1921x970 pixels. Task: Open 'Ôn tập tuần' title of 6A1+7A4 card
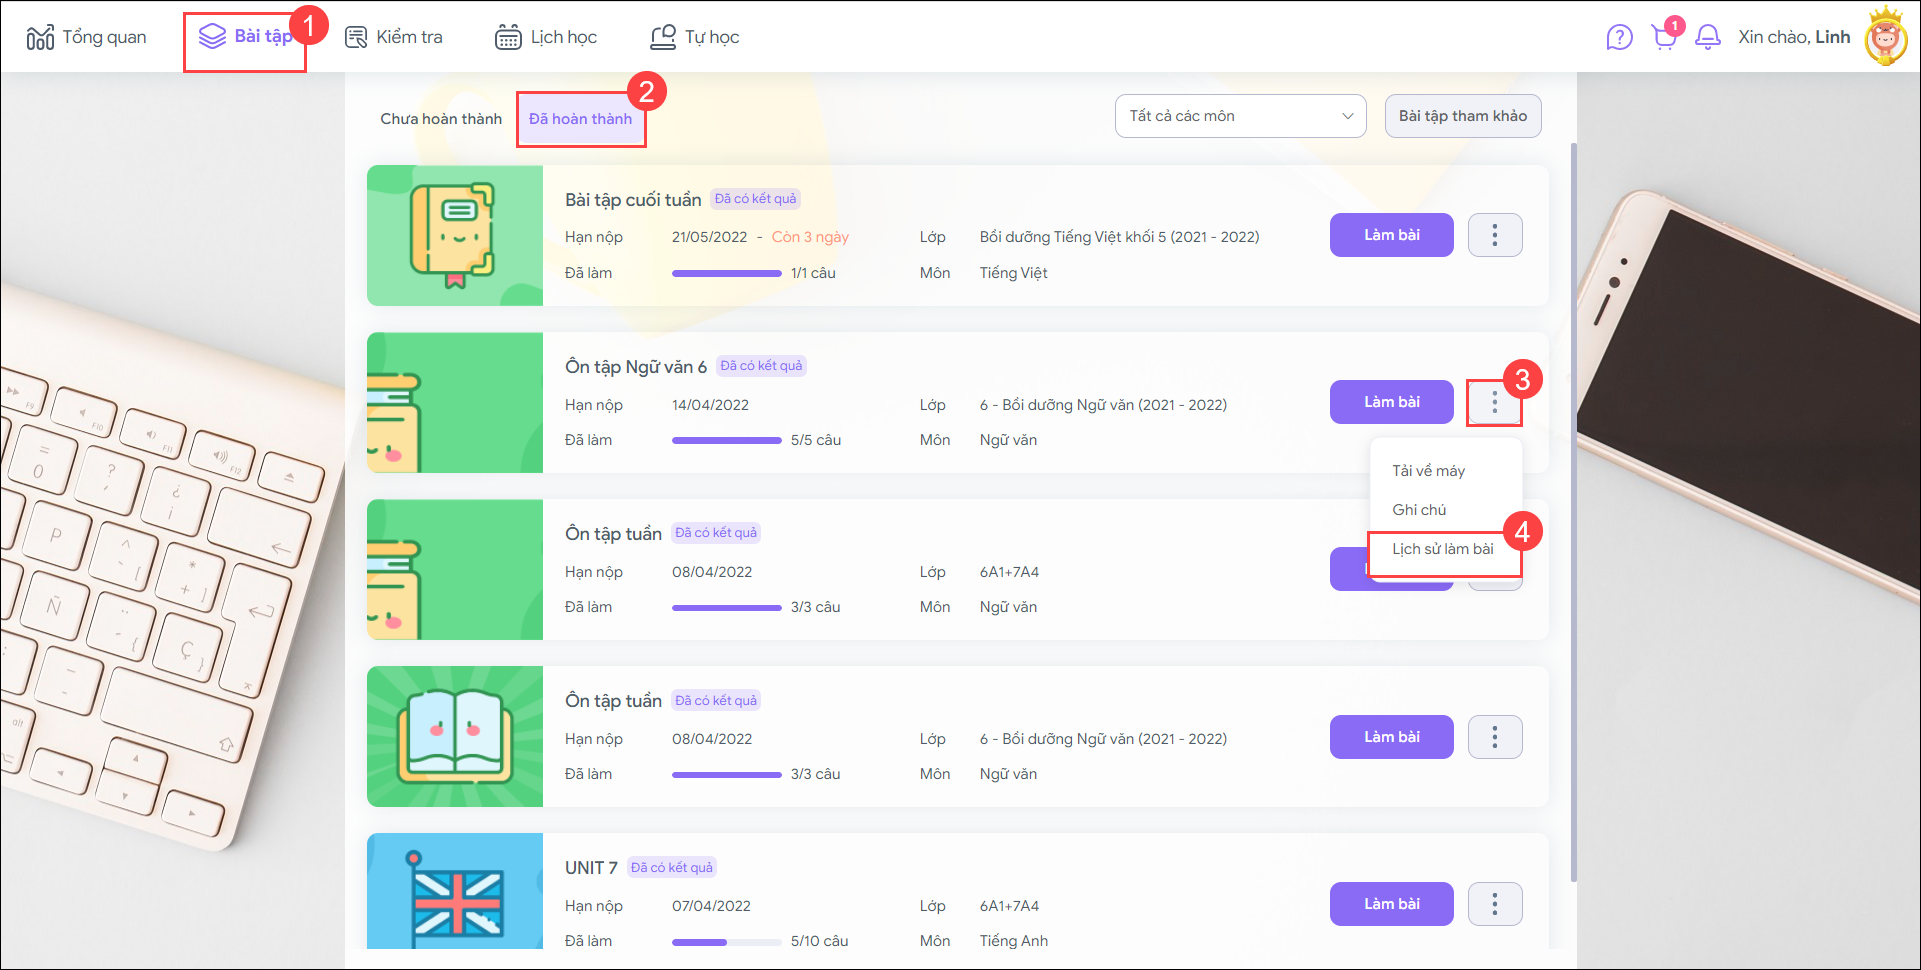pos(613,534)
